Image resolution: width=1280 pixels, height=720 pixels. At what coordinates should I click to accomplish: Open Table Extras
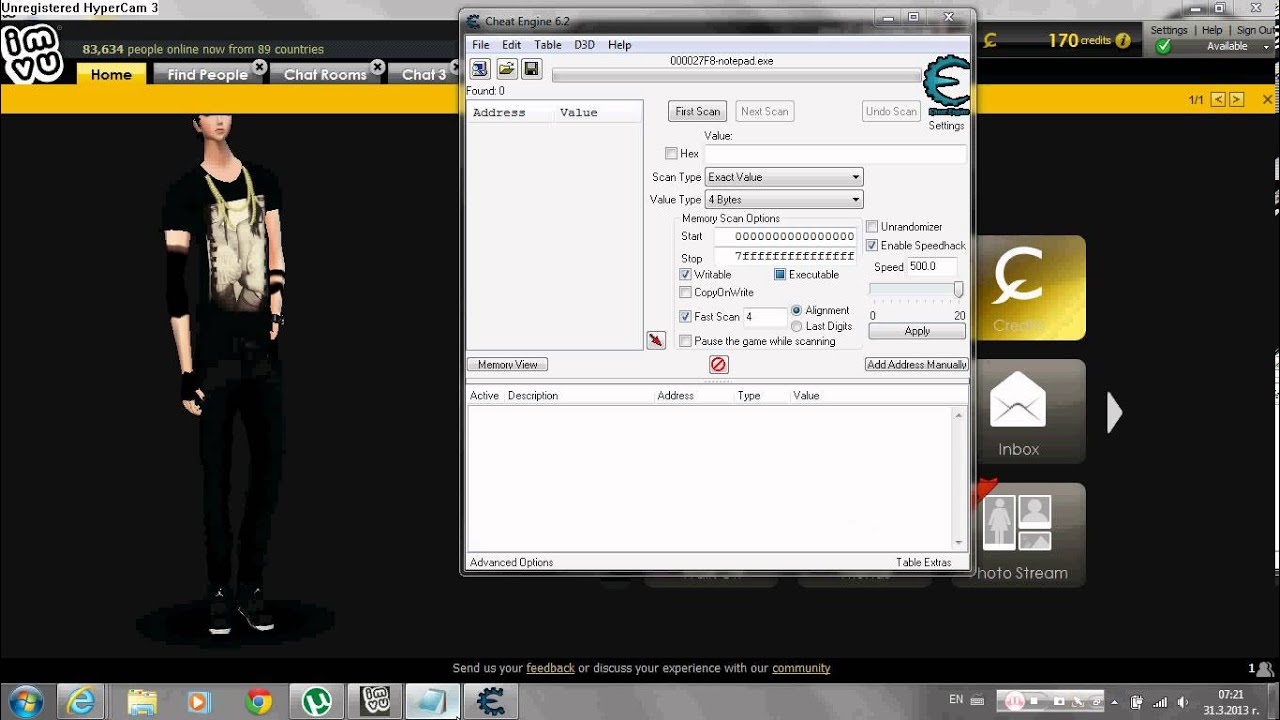(924, 562)
